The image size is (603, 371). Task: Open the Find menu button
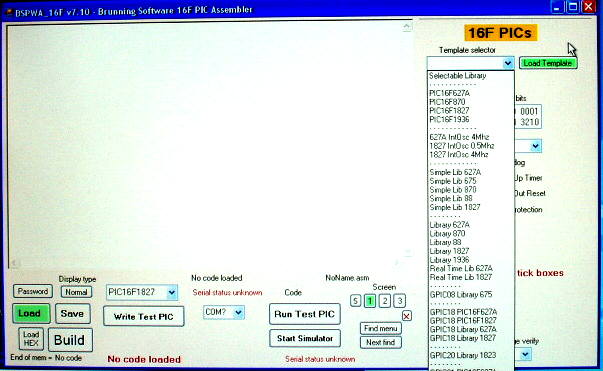coord(381,328)
